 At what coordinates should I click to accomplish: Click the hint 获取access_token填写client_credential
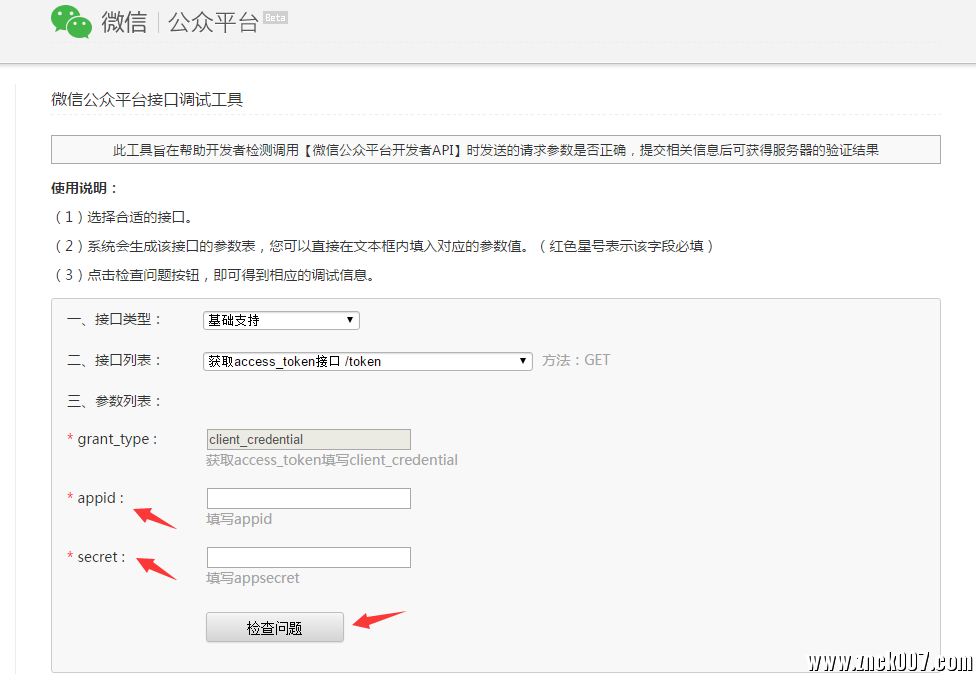click(332, 460)
